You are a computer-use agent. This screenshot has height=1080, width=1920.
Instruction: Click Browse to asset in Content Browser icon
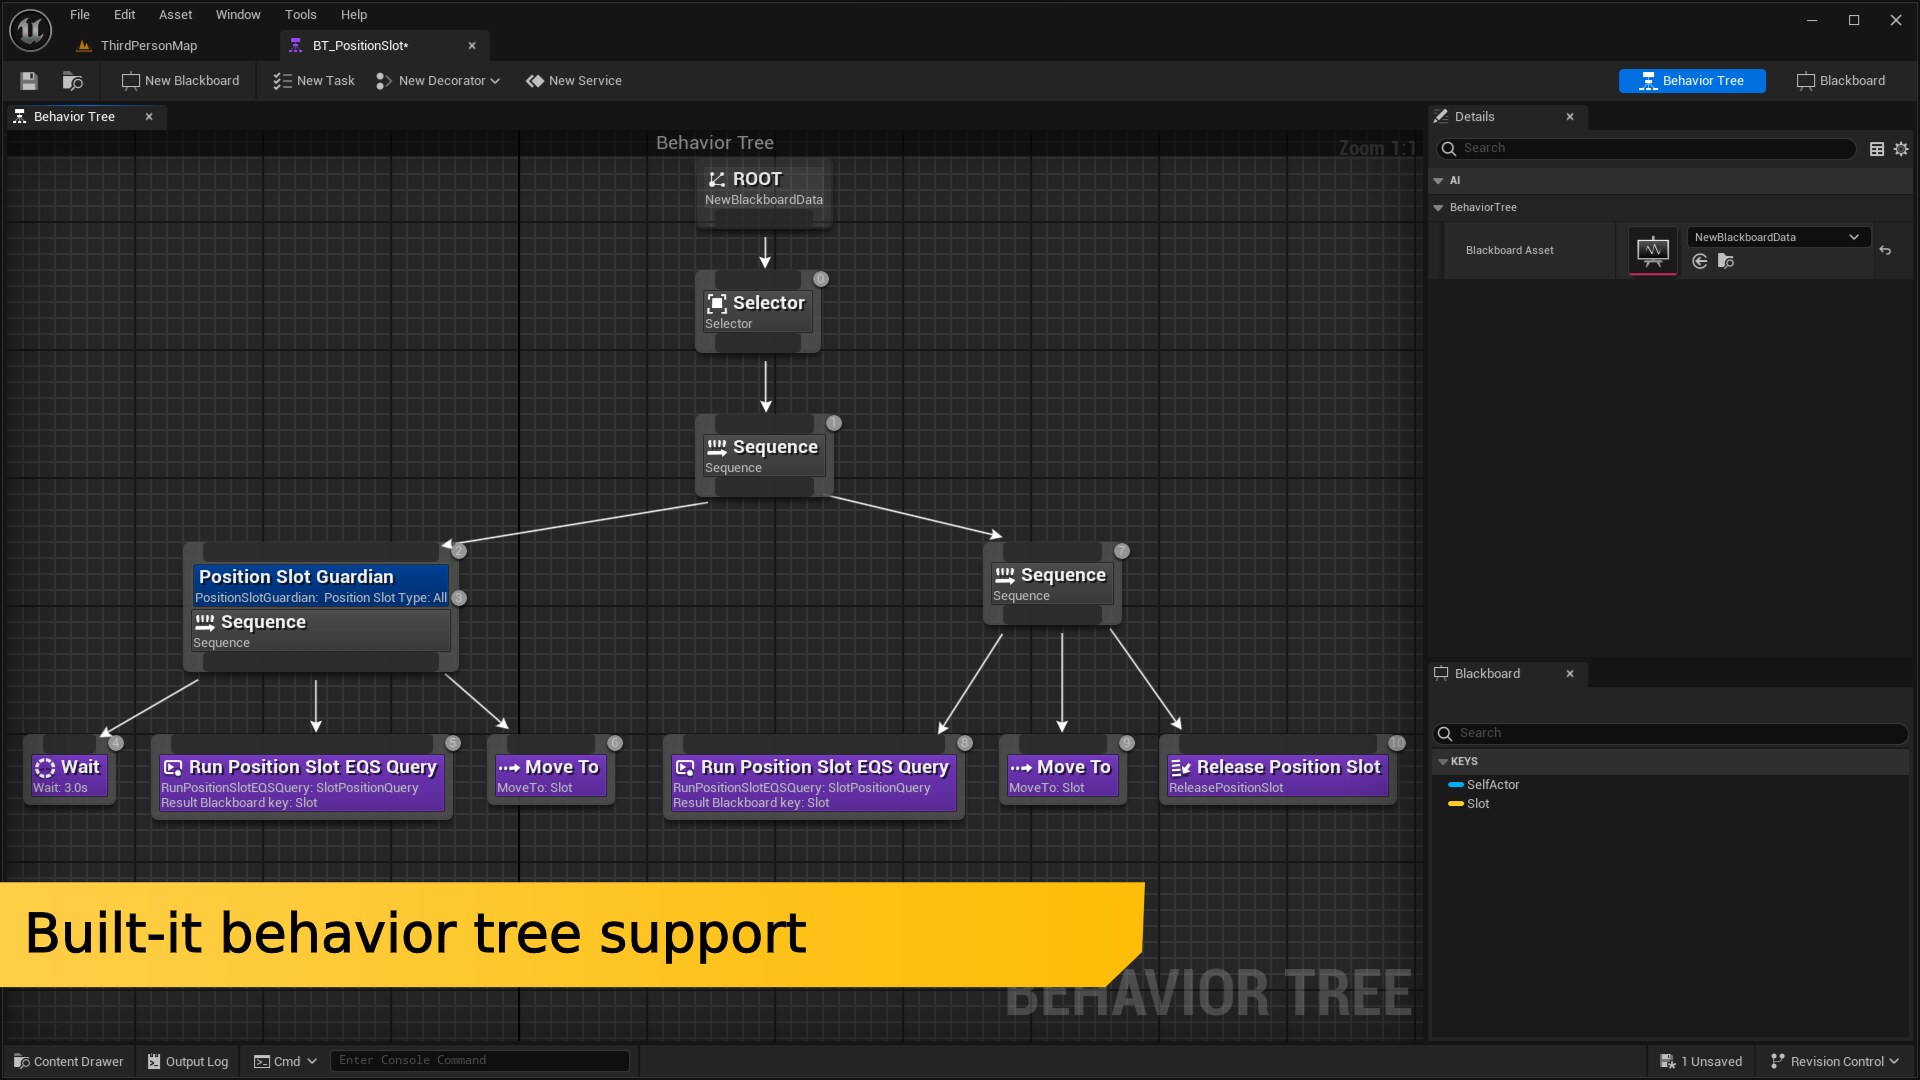coord(72,81)
